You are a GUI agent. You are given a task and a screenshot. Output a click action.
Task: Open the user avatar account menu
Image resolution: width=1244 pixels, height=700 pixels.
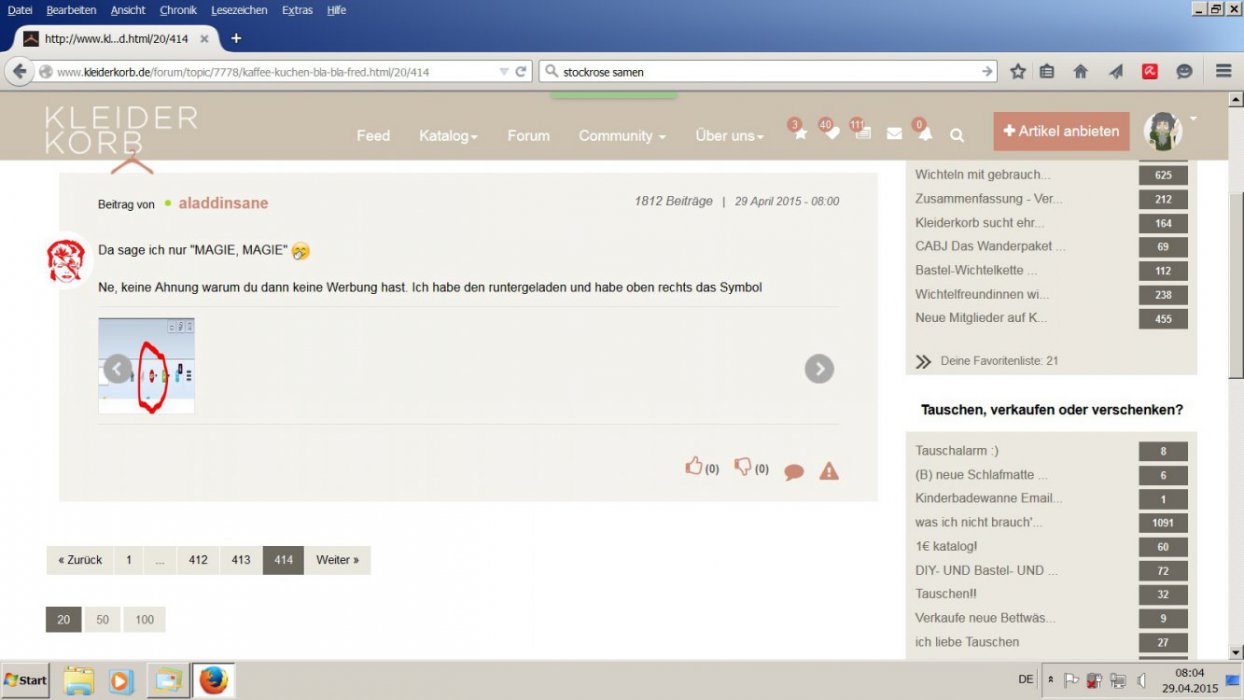click(1163, 131)
